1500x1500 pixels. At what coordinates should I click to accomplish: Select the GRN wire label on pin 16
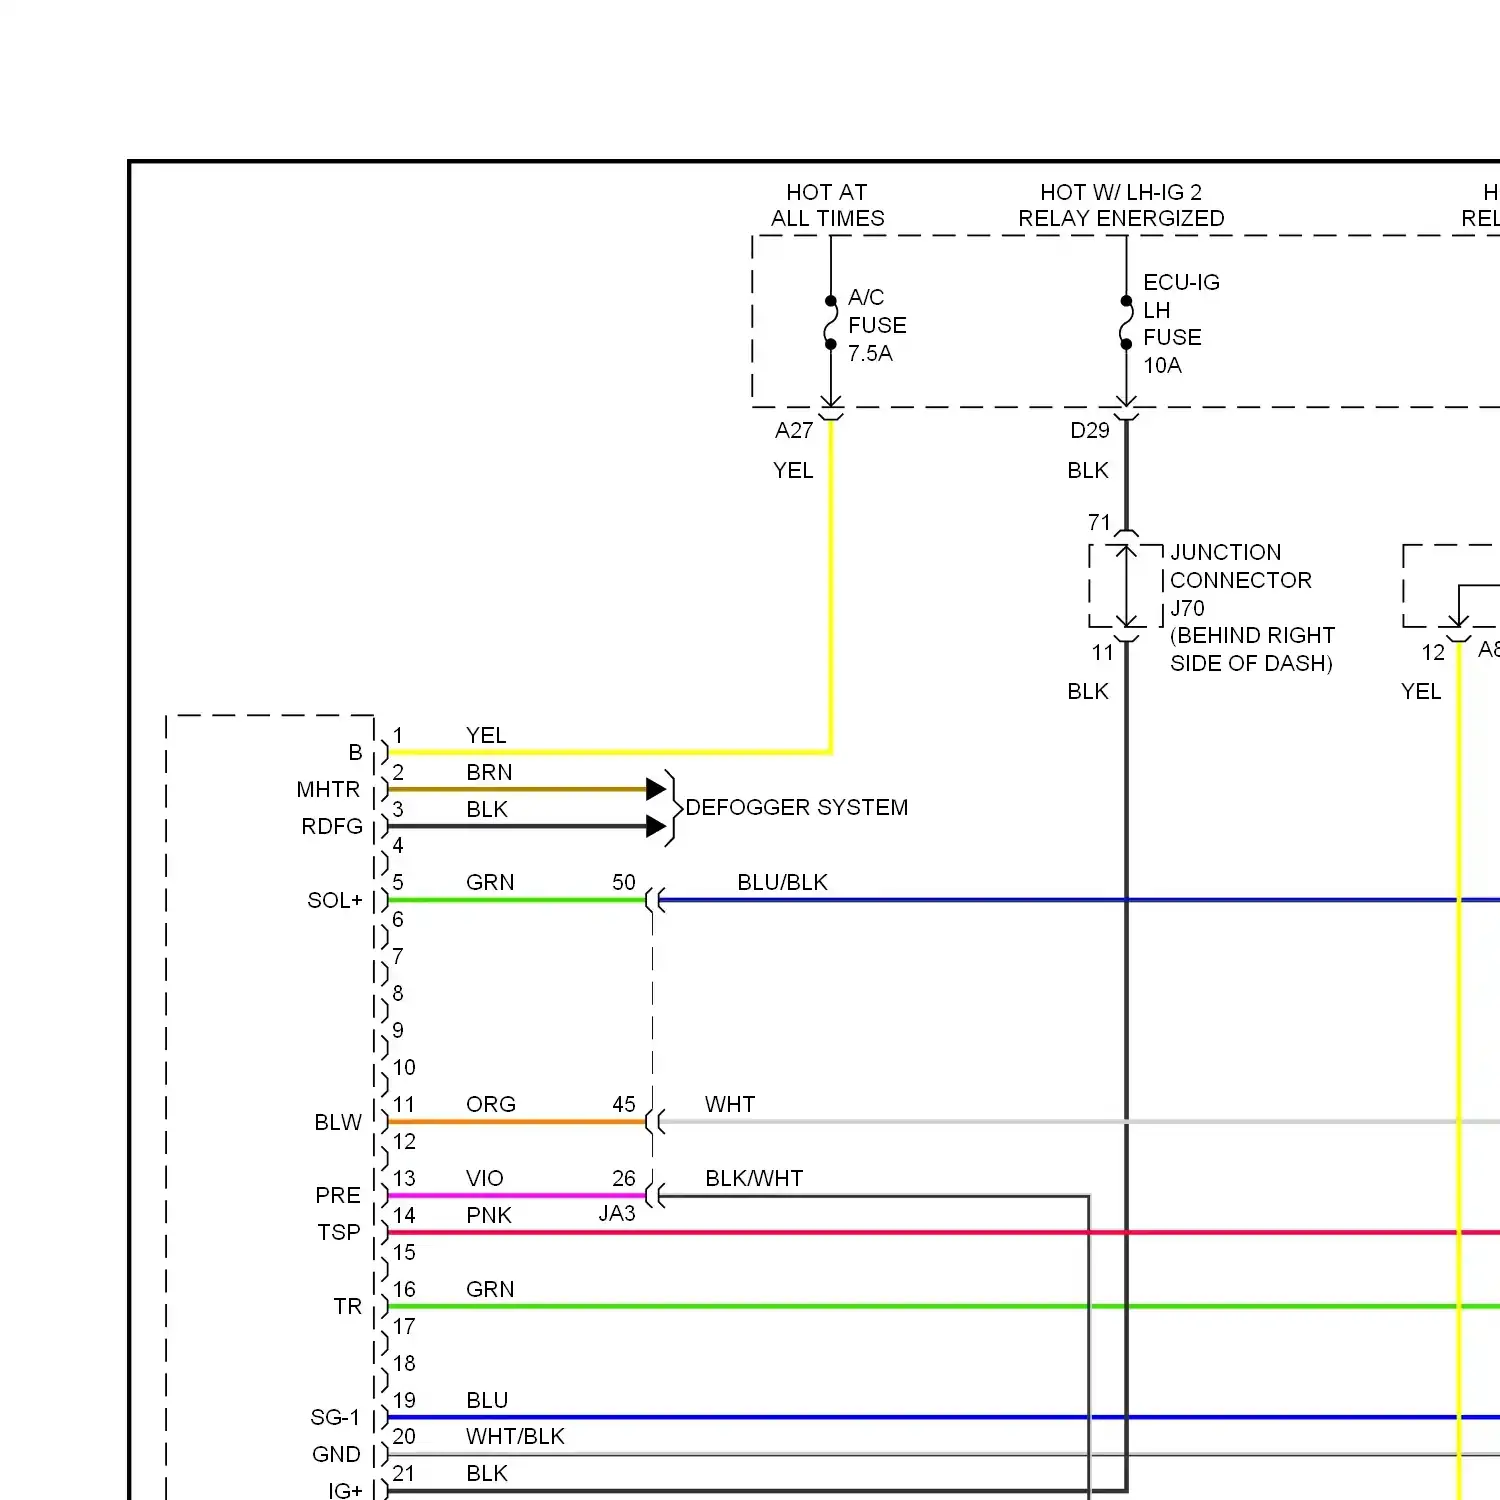pyautogui.click(x=490, y=1289)
